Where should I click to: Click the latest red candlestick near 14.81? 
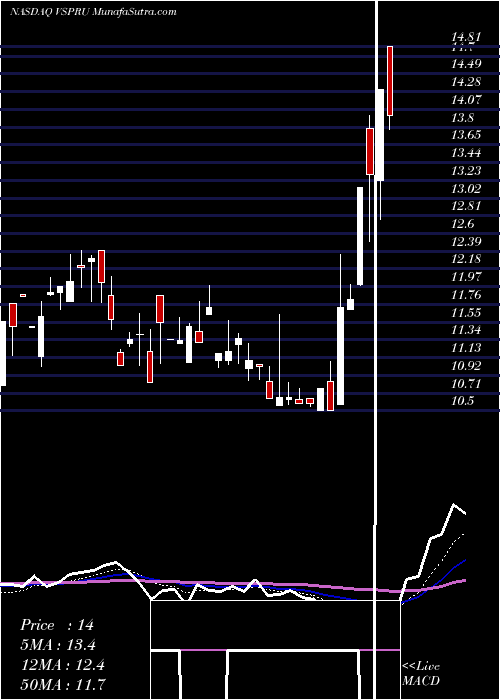pos(390,81)
